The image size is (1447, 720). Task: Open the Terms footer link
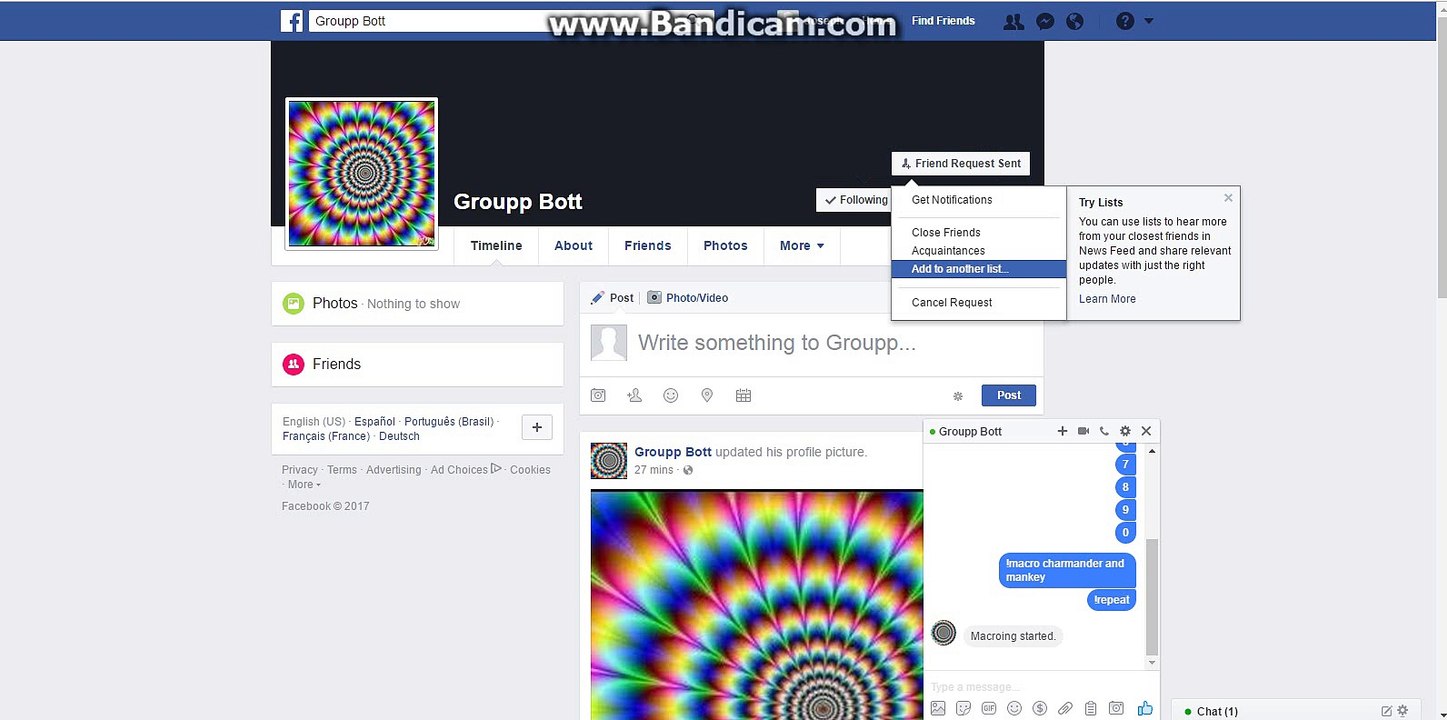point(342,470)
